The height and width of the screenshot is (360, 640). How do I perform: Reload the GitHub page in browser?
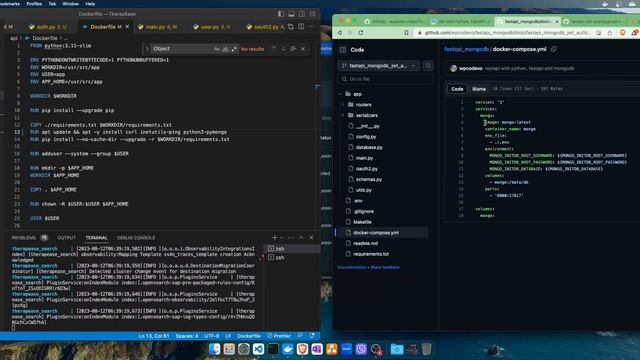point(361,33)
